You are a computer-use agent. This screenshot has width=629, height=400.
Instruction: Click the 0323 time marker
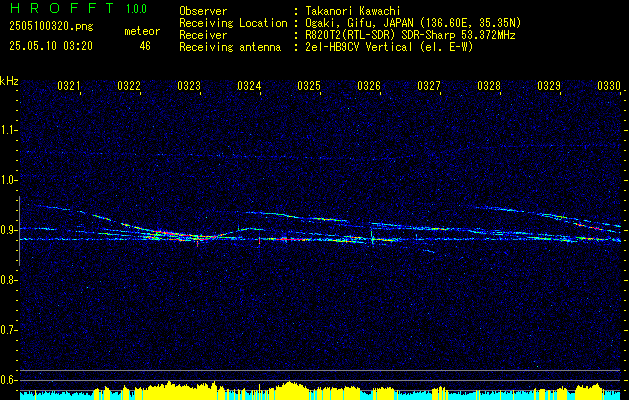(x=189, y=85)
